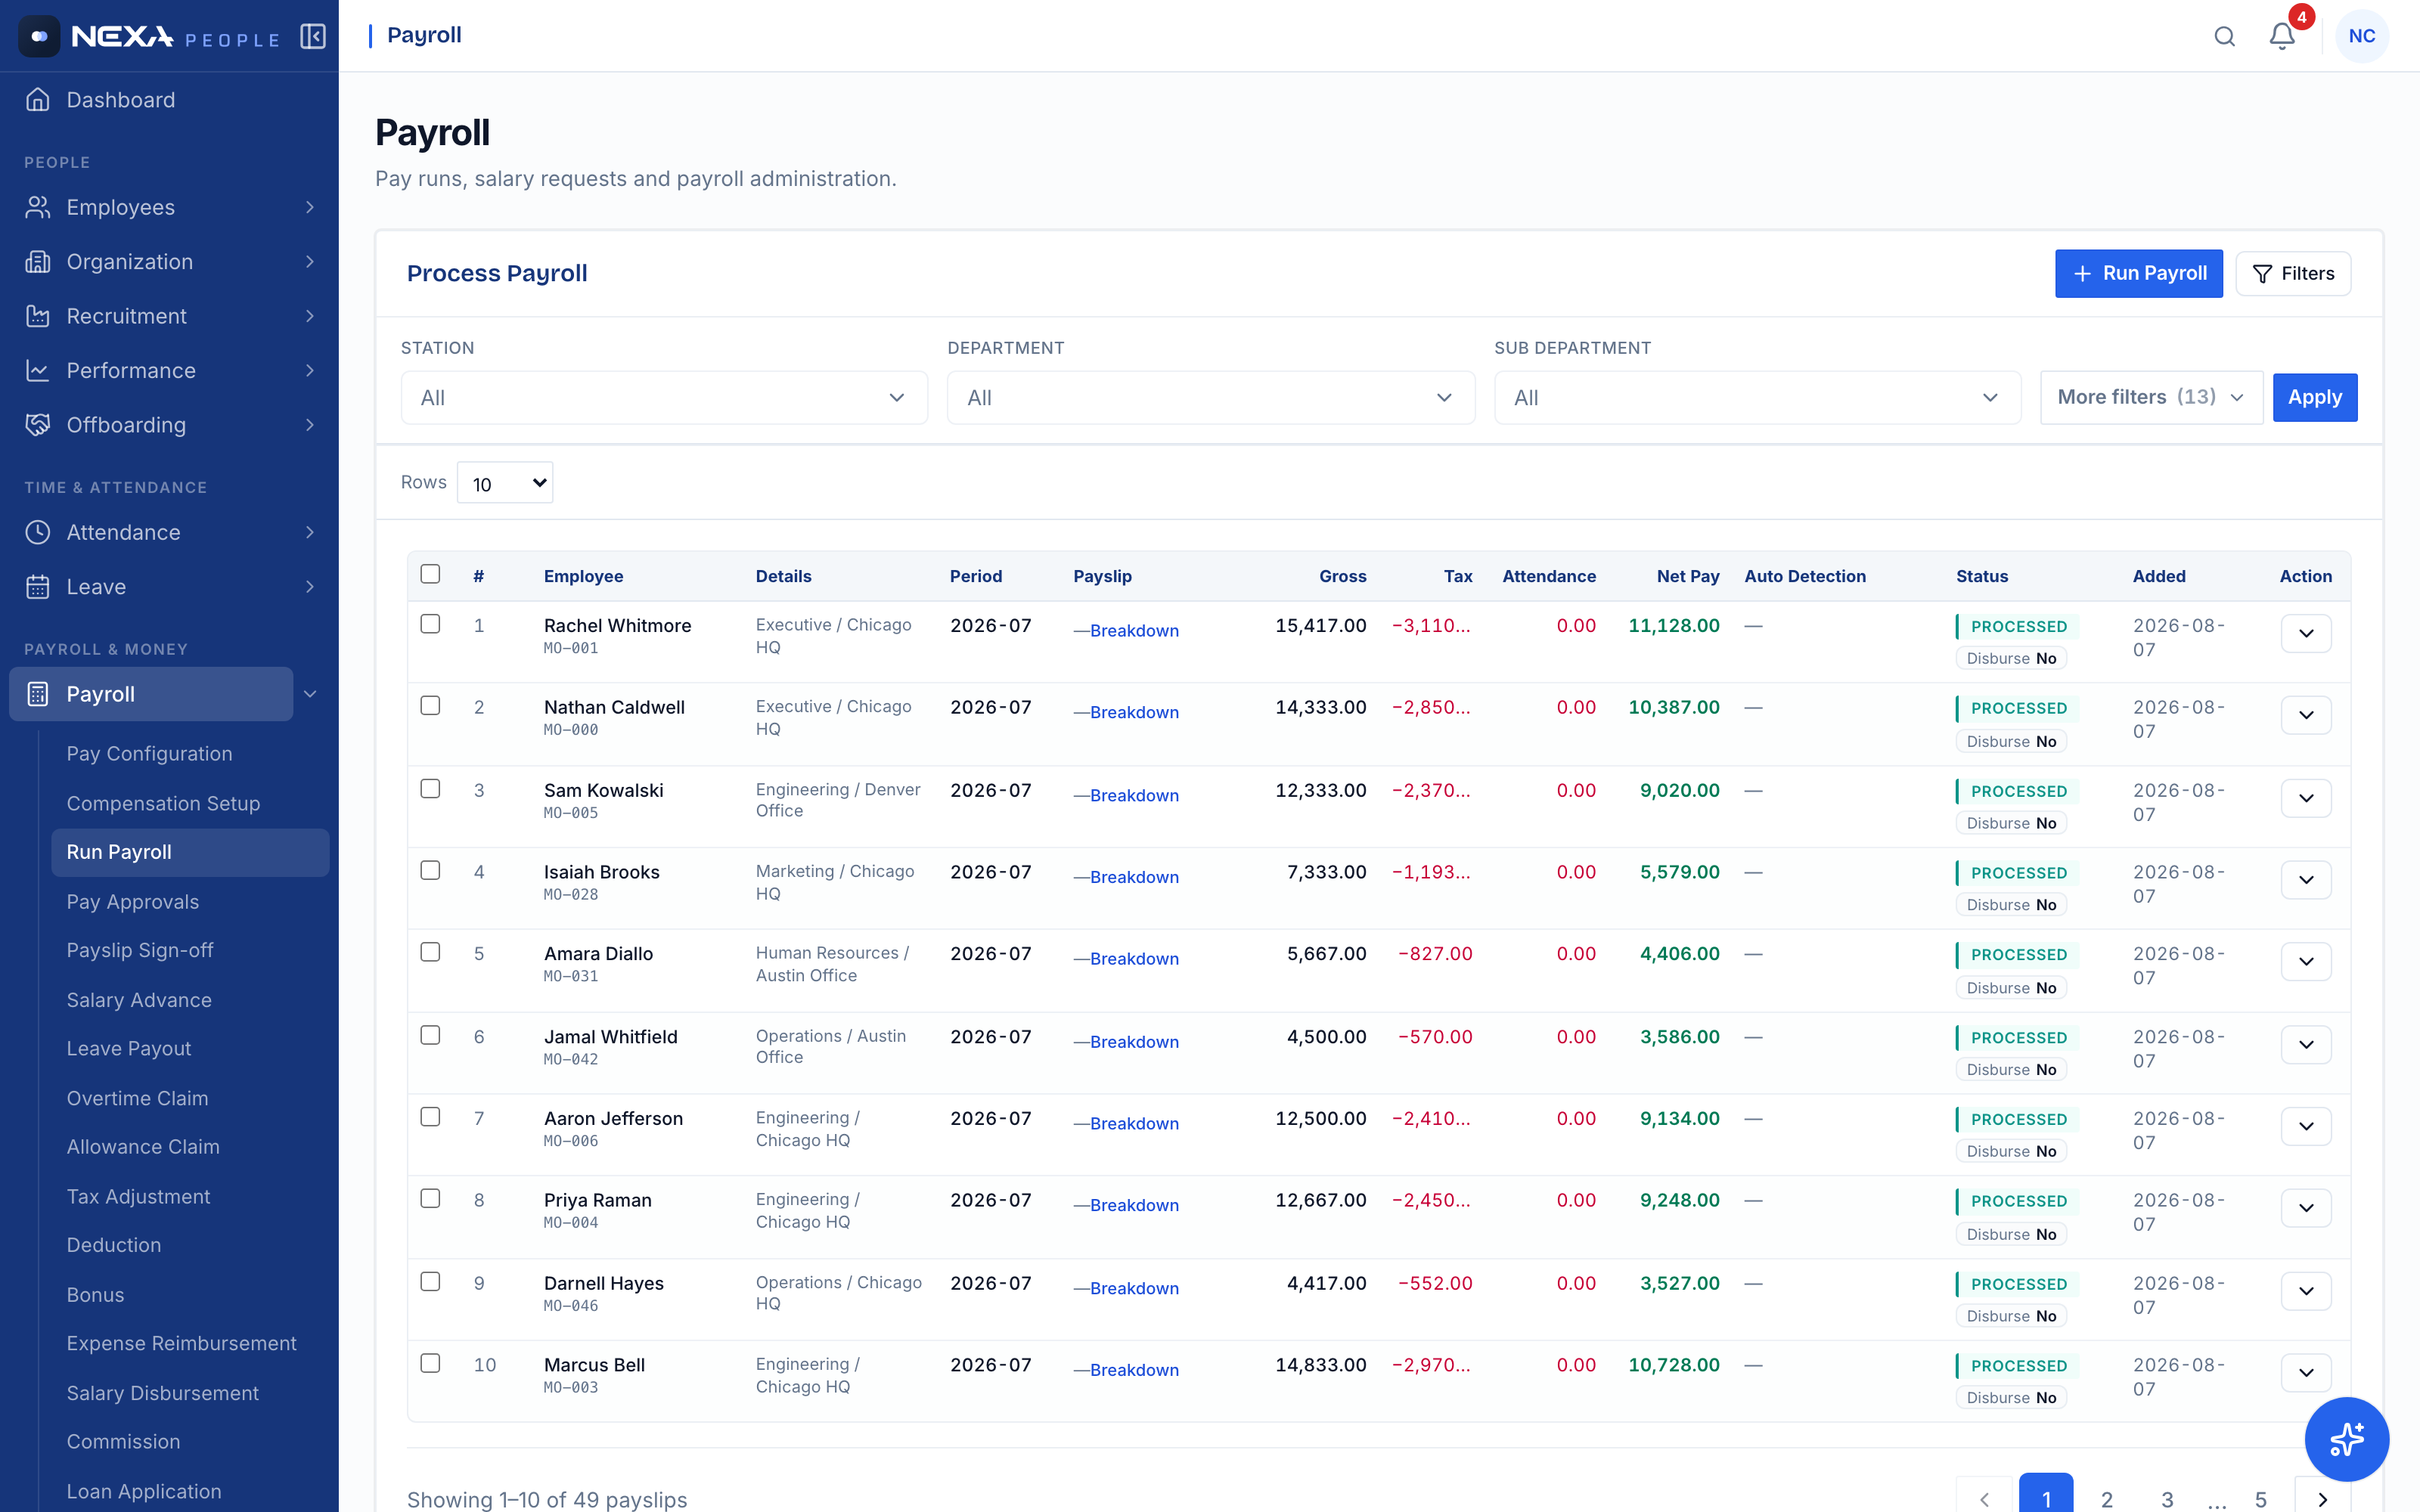Image resolution: width=2420 pixels, height=1512 pixels.
Task: Open the search magnifier icon
Action: click(2224, 37)
